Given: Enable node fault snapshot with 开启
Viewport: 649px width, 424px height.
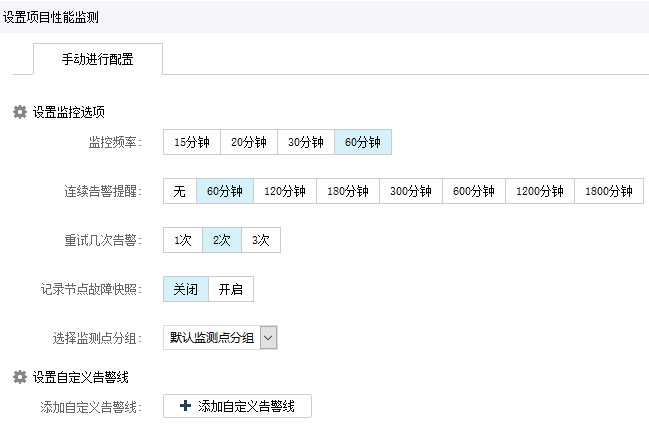Looking at the screenshot, I should (232, 290).
